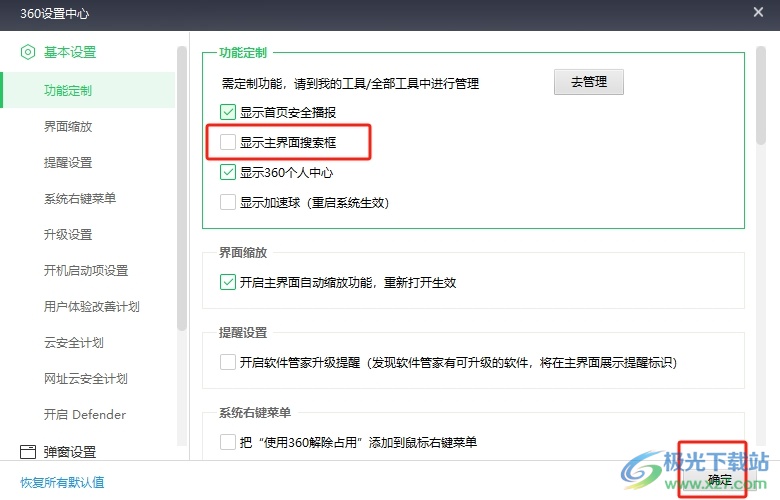780x500 pixels.
Task: Select 功能定制 in the sidebar
Action: point(89,90)
